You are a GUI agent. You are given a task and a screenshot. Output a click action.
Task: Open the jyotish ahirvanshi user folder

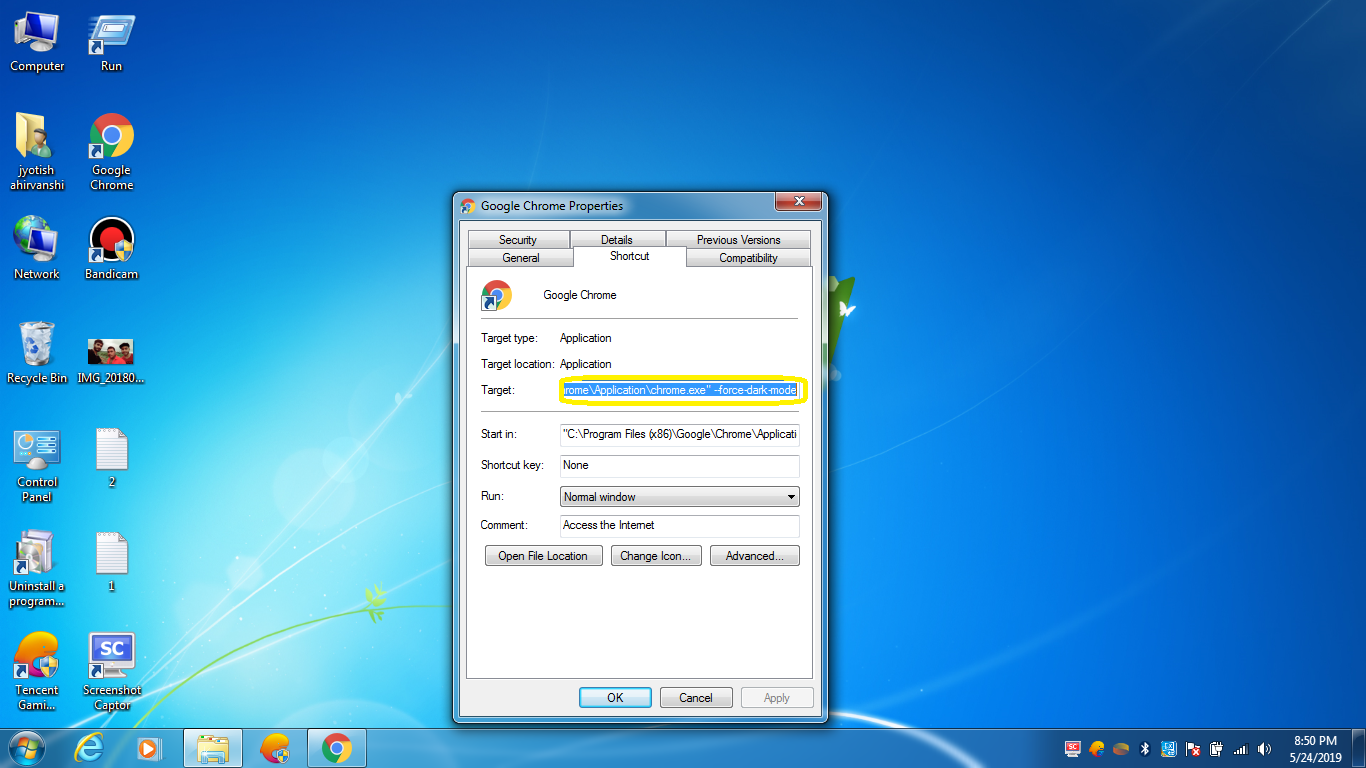click(x=36, y=151)
